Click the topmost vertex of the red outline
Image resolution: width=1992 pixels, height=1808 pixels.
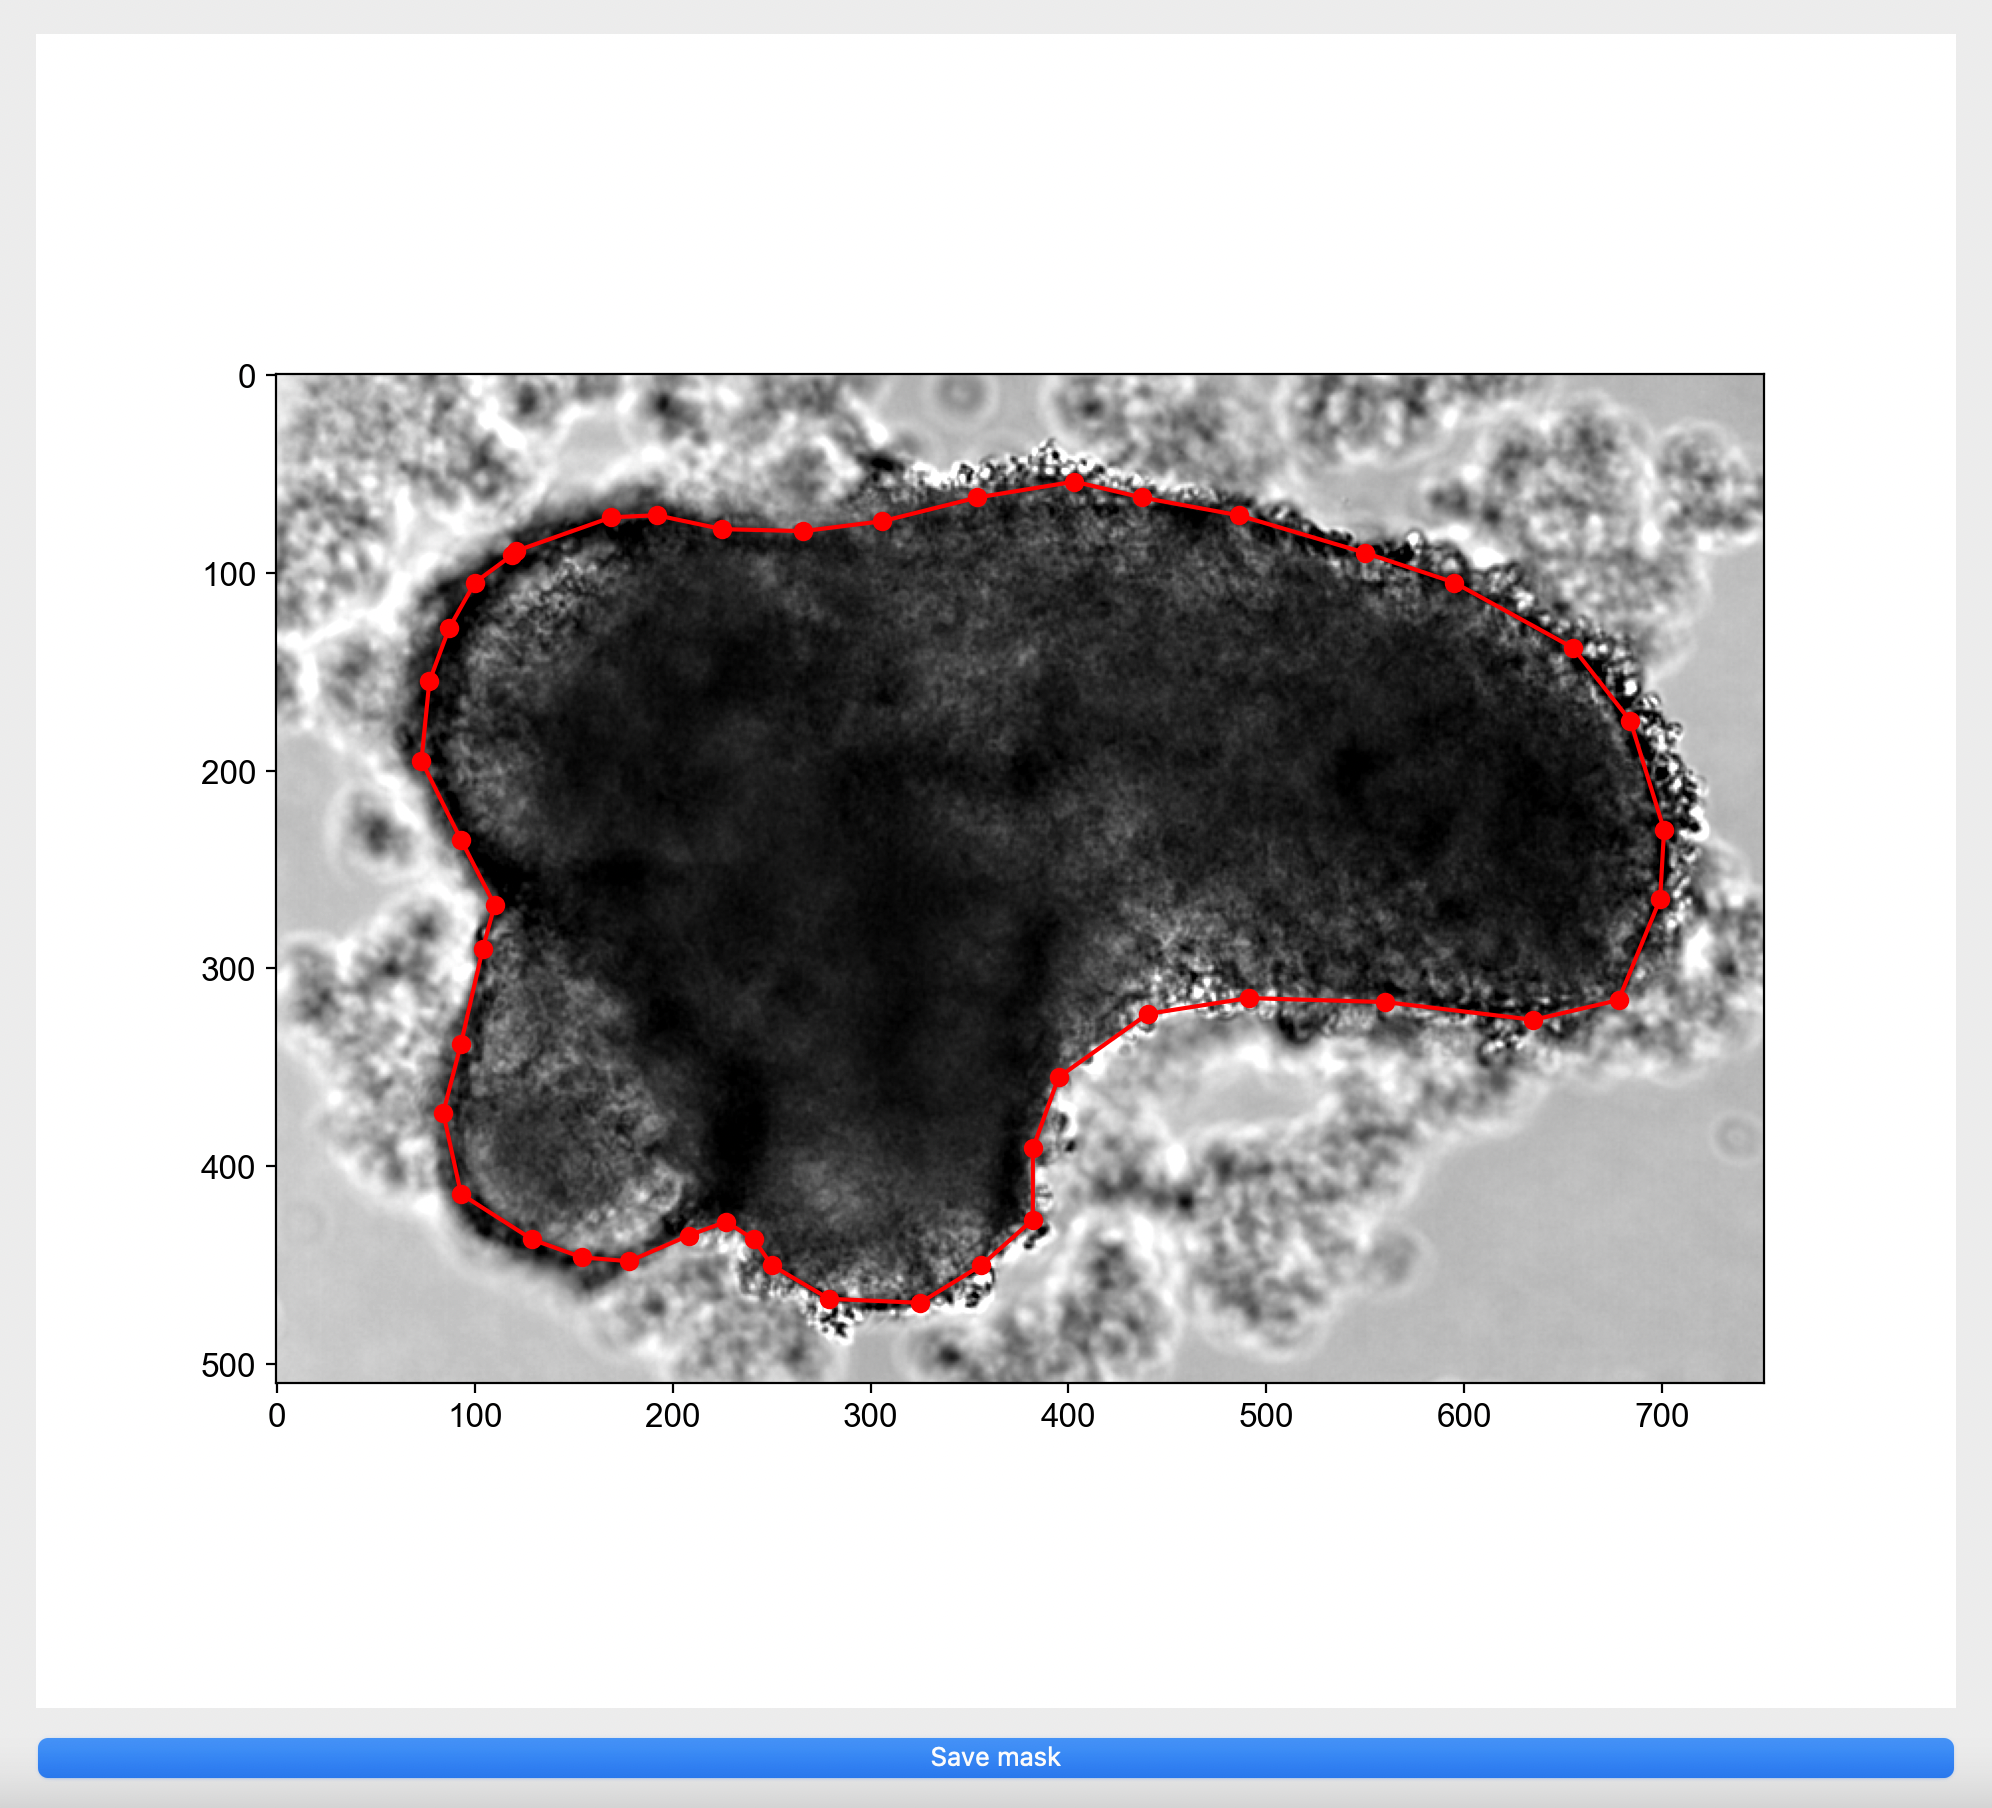[1074, 483]
